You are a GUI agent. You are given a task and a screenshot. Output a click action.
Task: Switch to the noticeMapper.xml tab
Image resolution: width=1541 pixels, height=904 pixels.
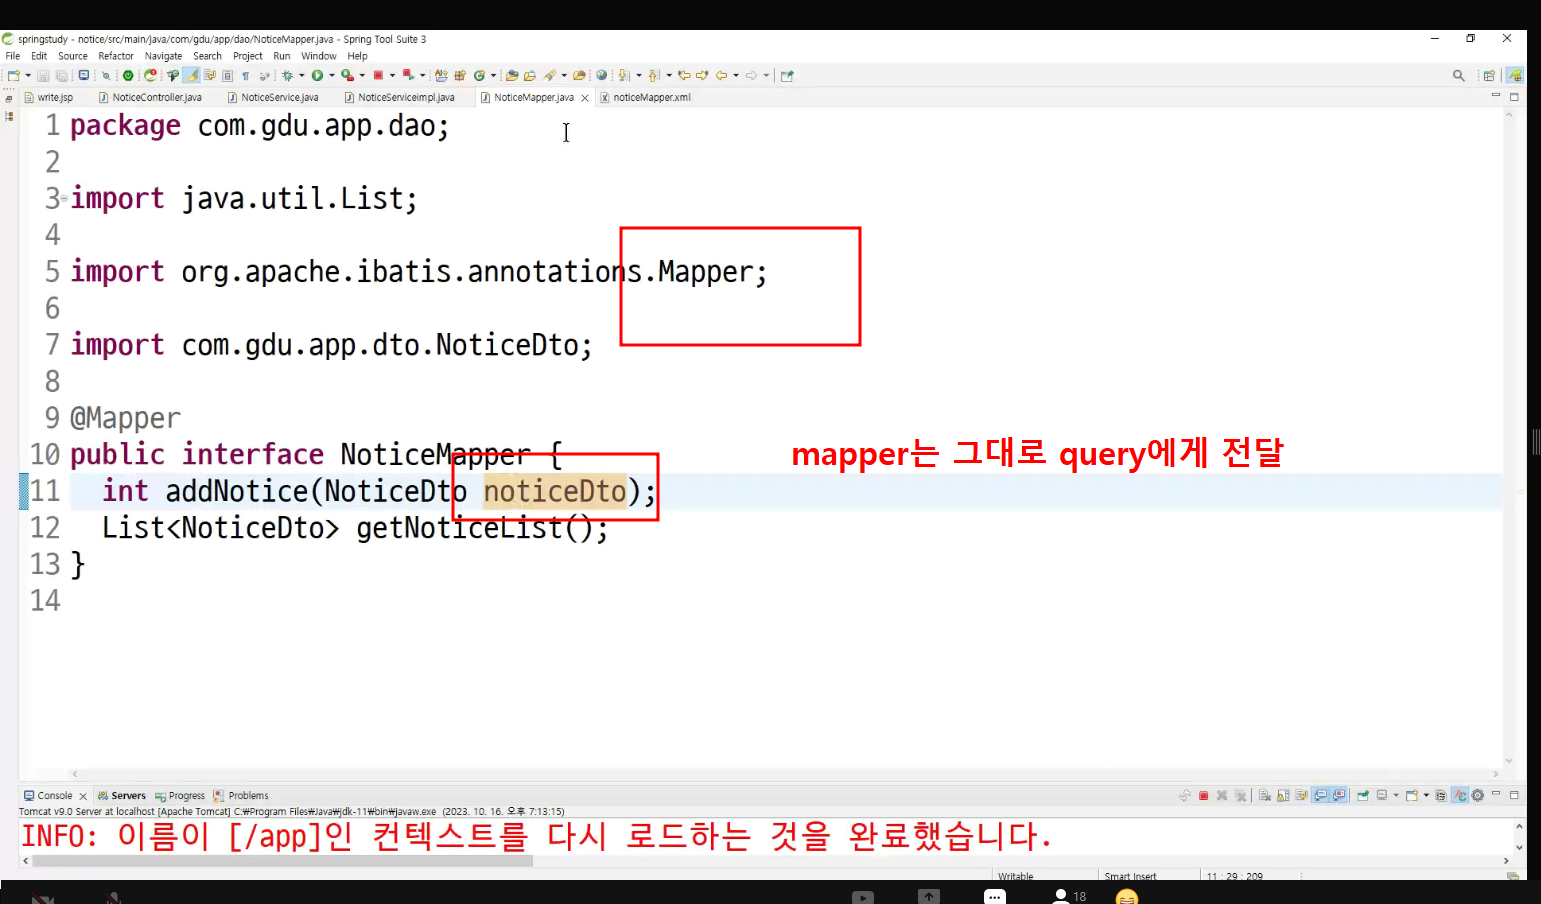(645, 97)
